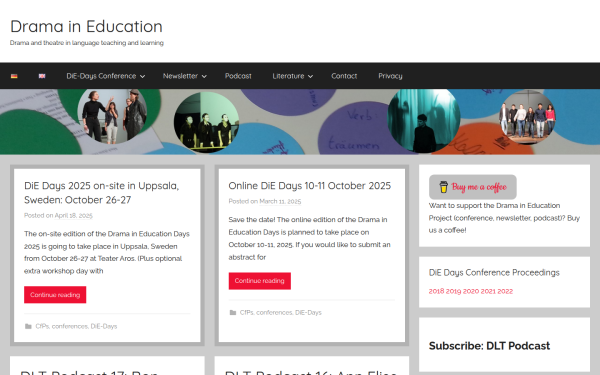
Task: Open the DiE-Days Conference menu item
Action: click(101, 76)
